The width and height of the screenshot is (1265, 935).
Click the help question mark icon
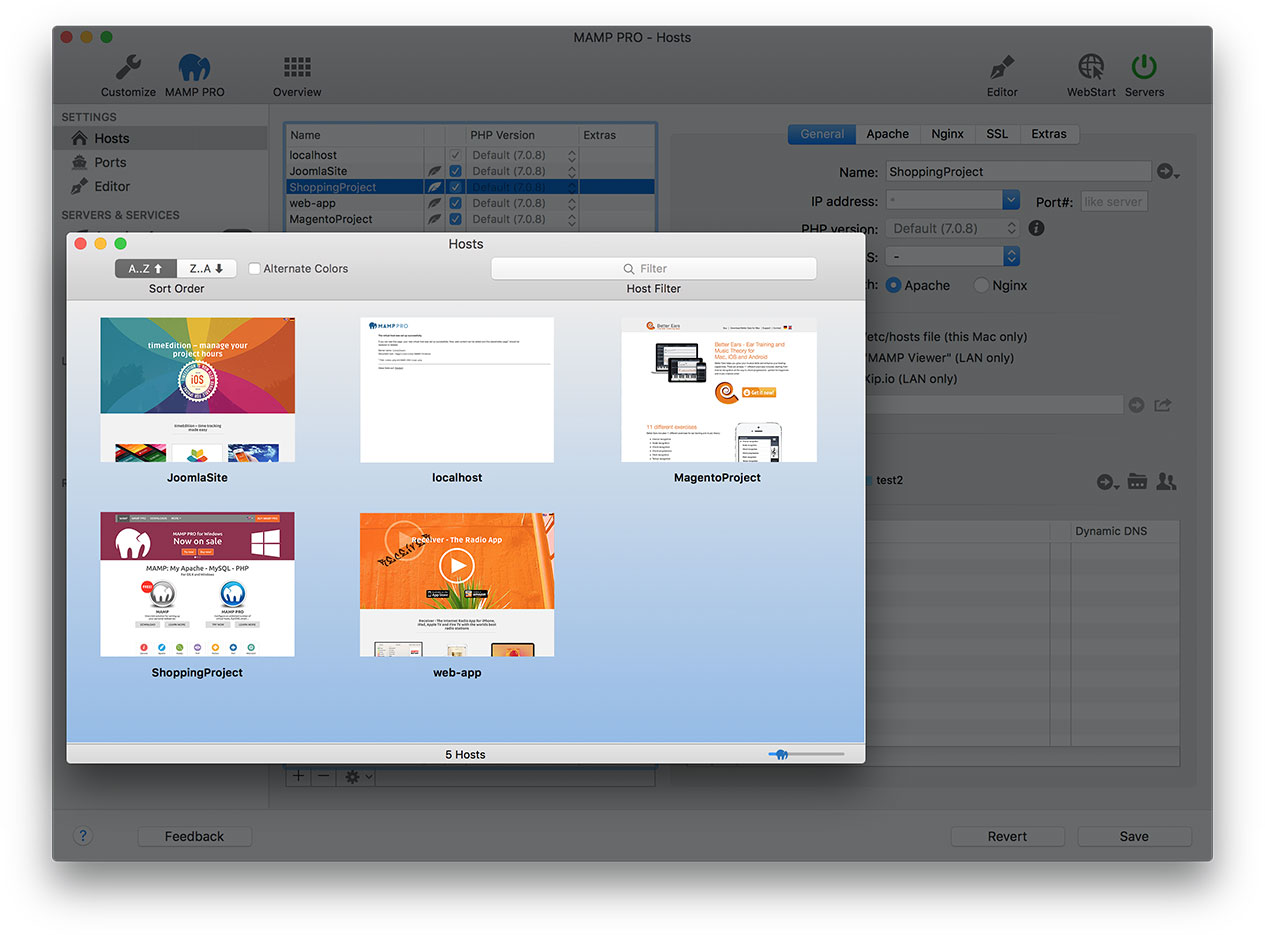pyautogui.click(x=83, y=836)
